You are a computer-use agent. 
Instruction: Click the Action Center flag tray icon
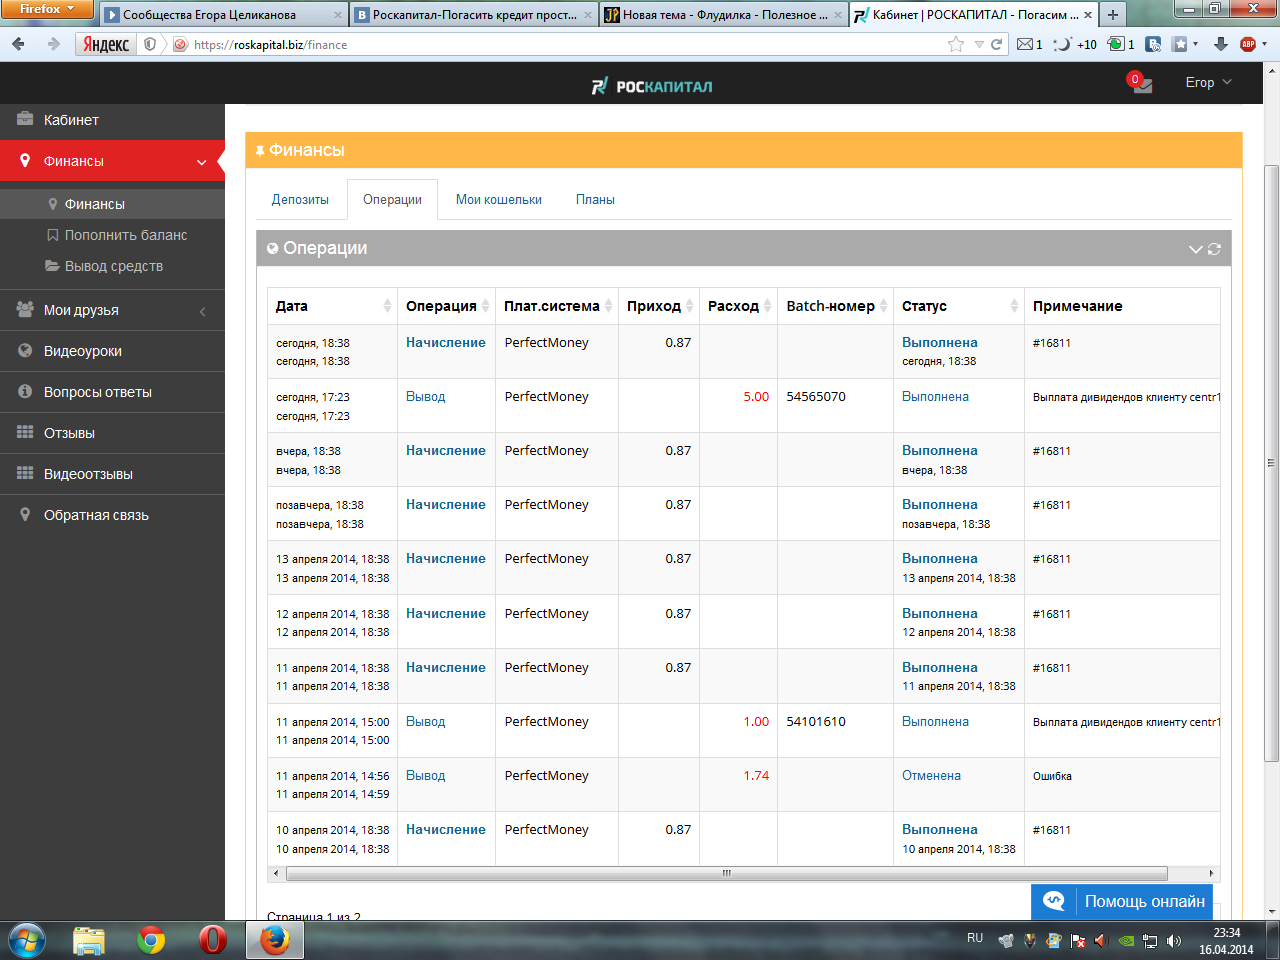[x=1078, y=940]
